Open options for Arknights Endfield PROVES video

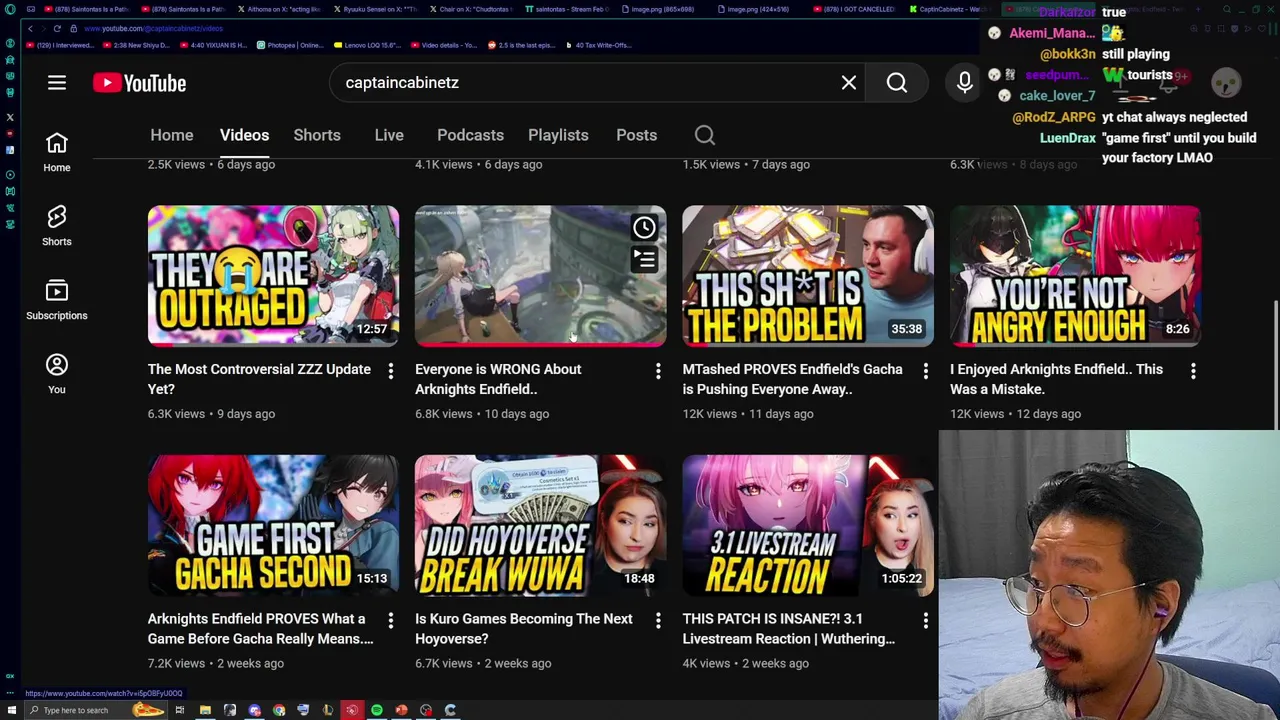click(x=391, y=621)
